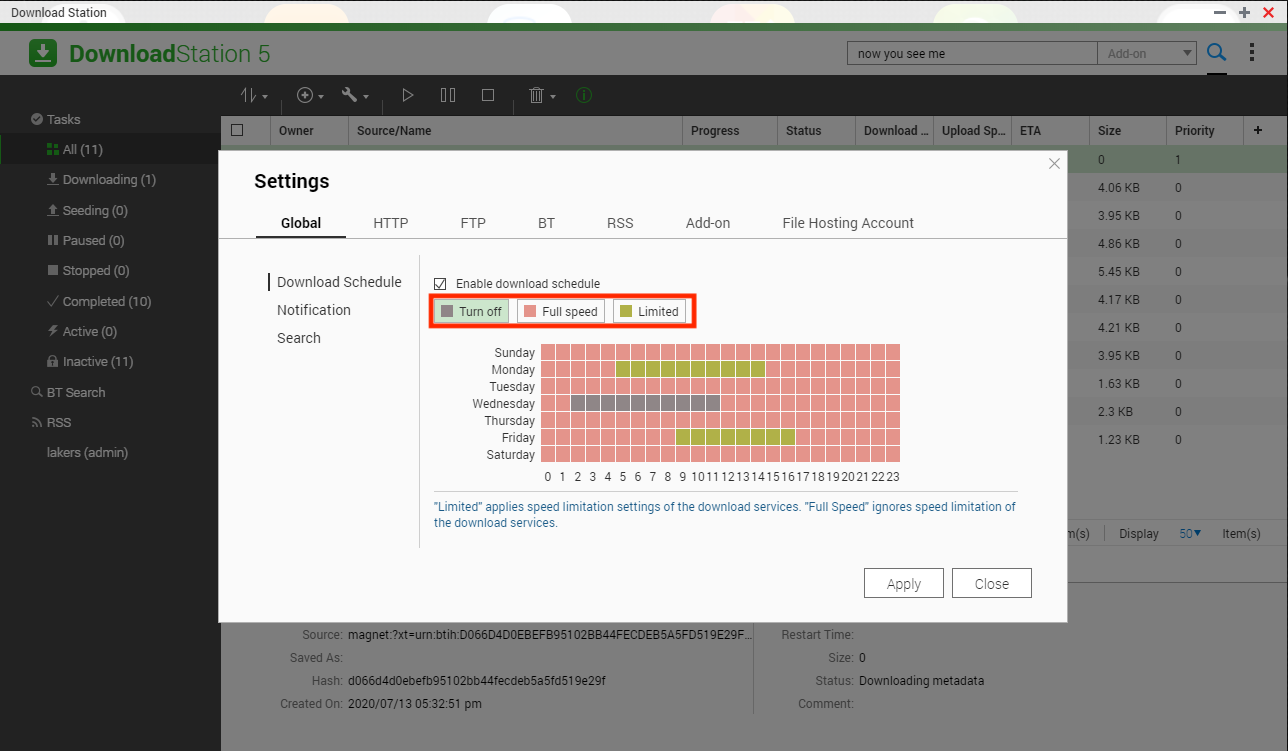Select the Turn off schedule mode
The height and width of the screenshot is (751, 1288).
point(471,312)
